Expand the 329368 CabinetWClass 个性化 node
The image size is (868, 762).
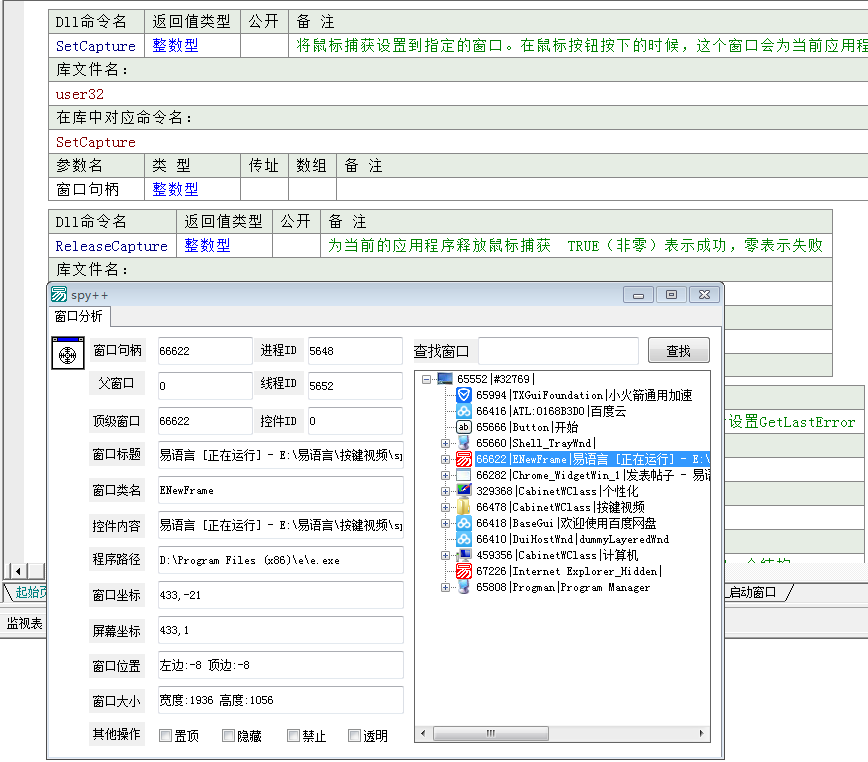tap(445, 491)
